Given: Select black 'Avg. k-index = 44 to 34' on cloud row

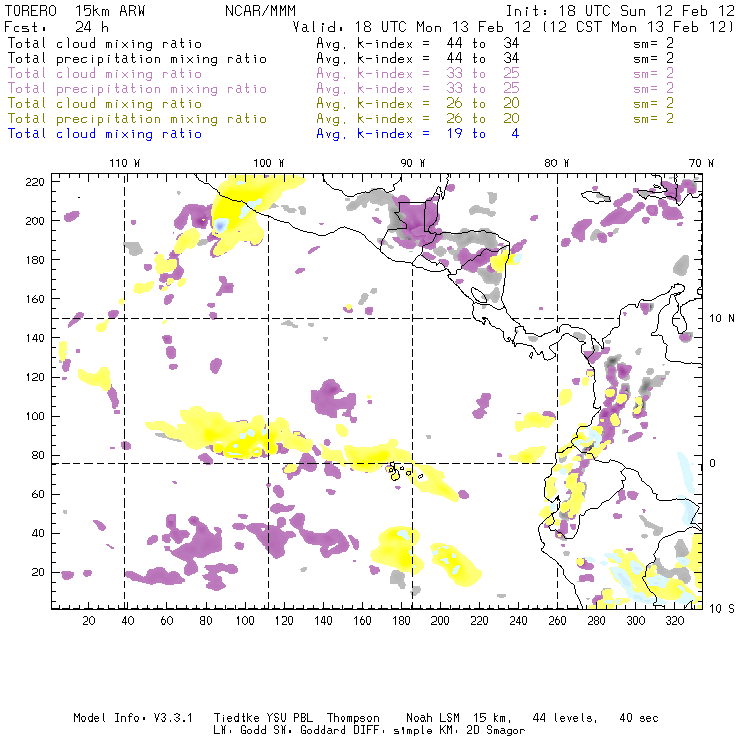Looking at the screenshot, I should [418, 43].
